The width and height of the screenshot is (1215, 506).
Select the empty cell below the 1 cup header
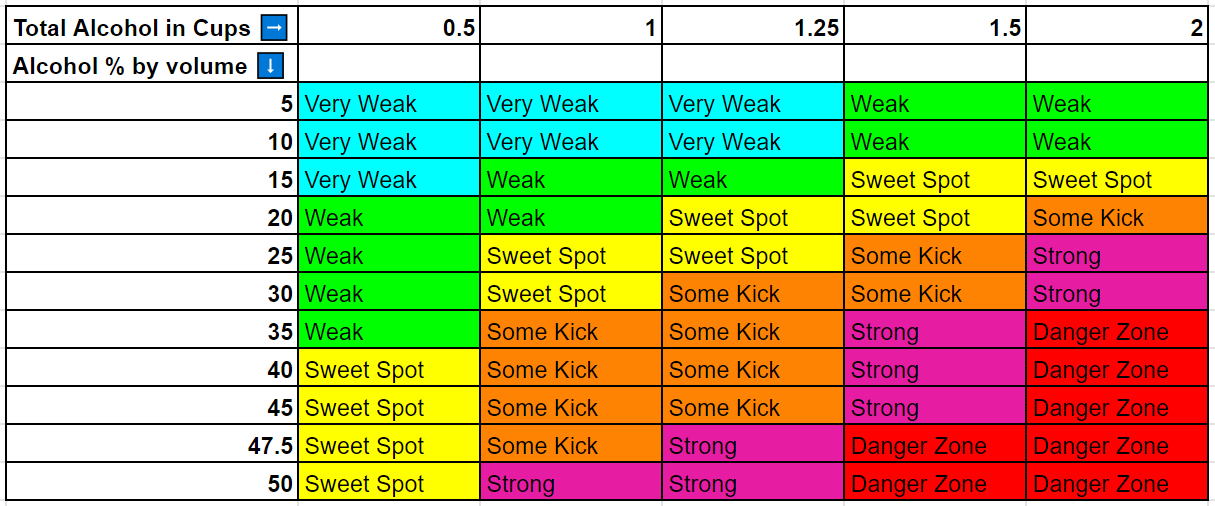tap(571, 66)
